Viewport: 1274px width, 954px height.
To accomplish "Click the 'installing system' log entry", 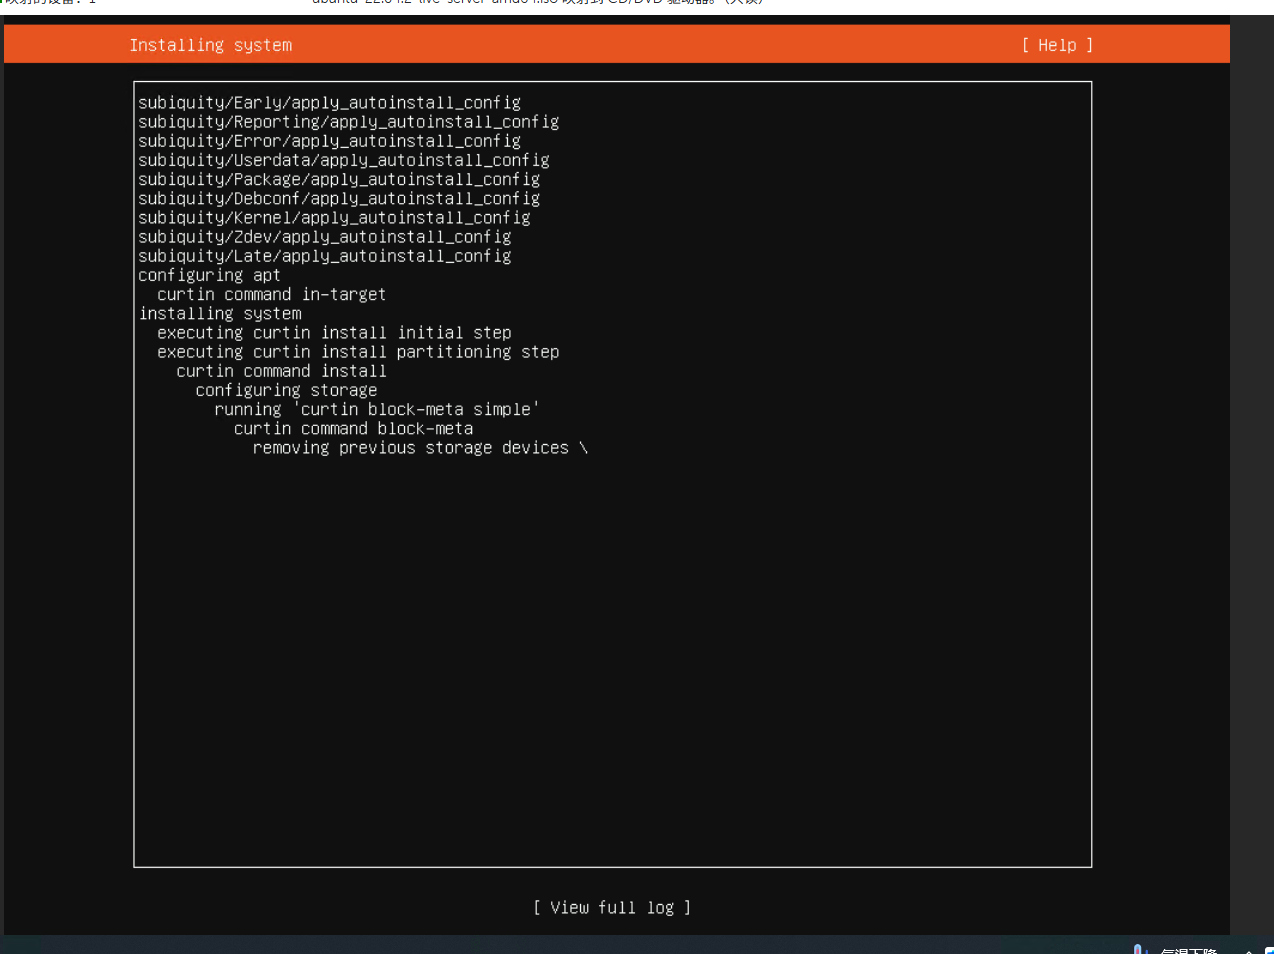I will (220, 314).
